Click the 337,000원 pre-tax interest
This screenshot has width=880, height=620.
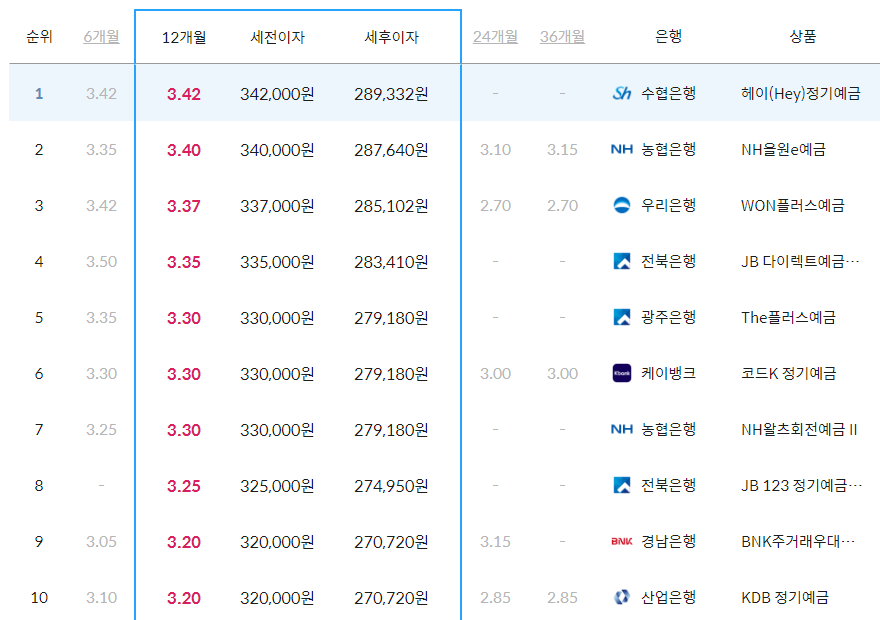(x=277, y=206)
